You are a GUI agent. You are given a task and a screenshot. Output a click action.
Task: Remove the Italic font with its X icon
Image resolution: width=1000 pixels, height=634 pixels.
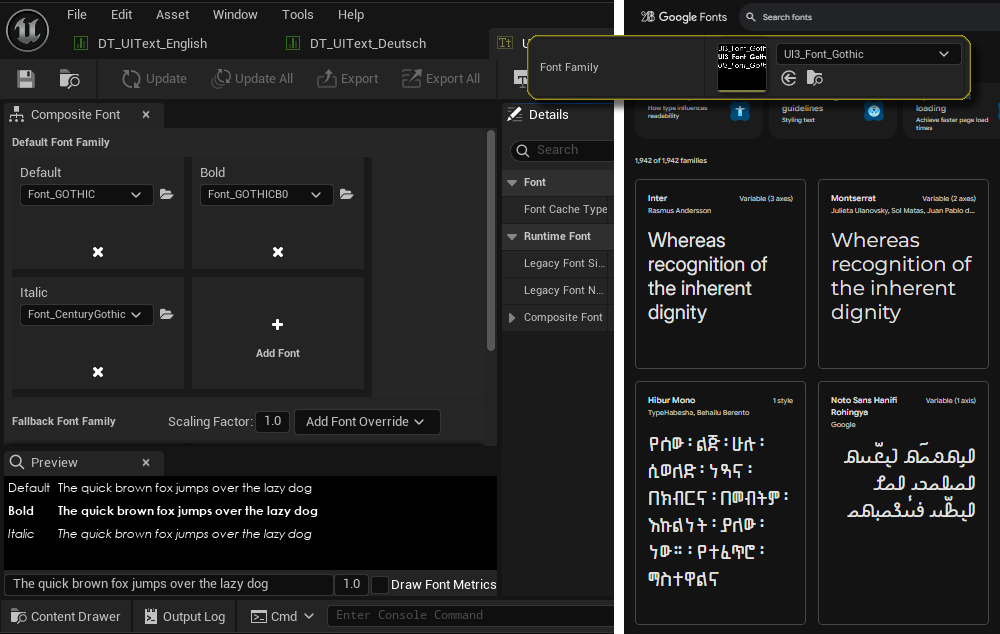(98, 372)
